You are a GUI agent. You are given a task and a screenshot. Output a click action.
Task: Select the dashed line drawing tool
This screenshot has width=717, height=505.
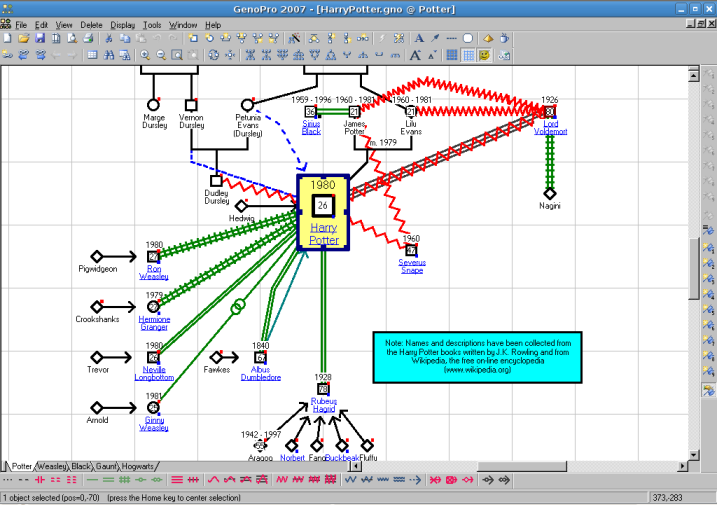click(451, 39)
